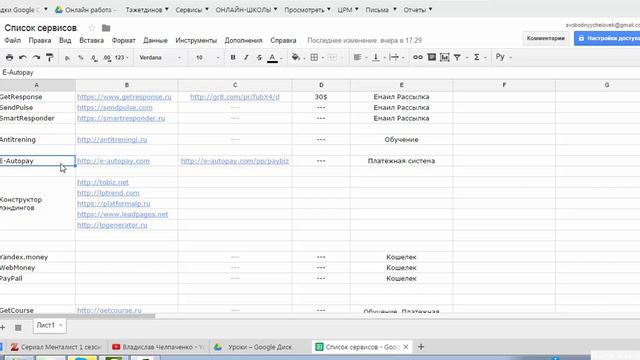Insert a comment from the toolbar

tap(431, 58)
